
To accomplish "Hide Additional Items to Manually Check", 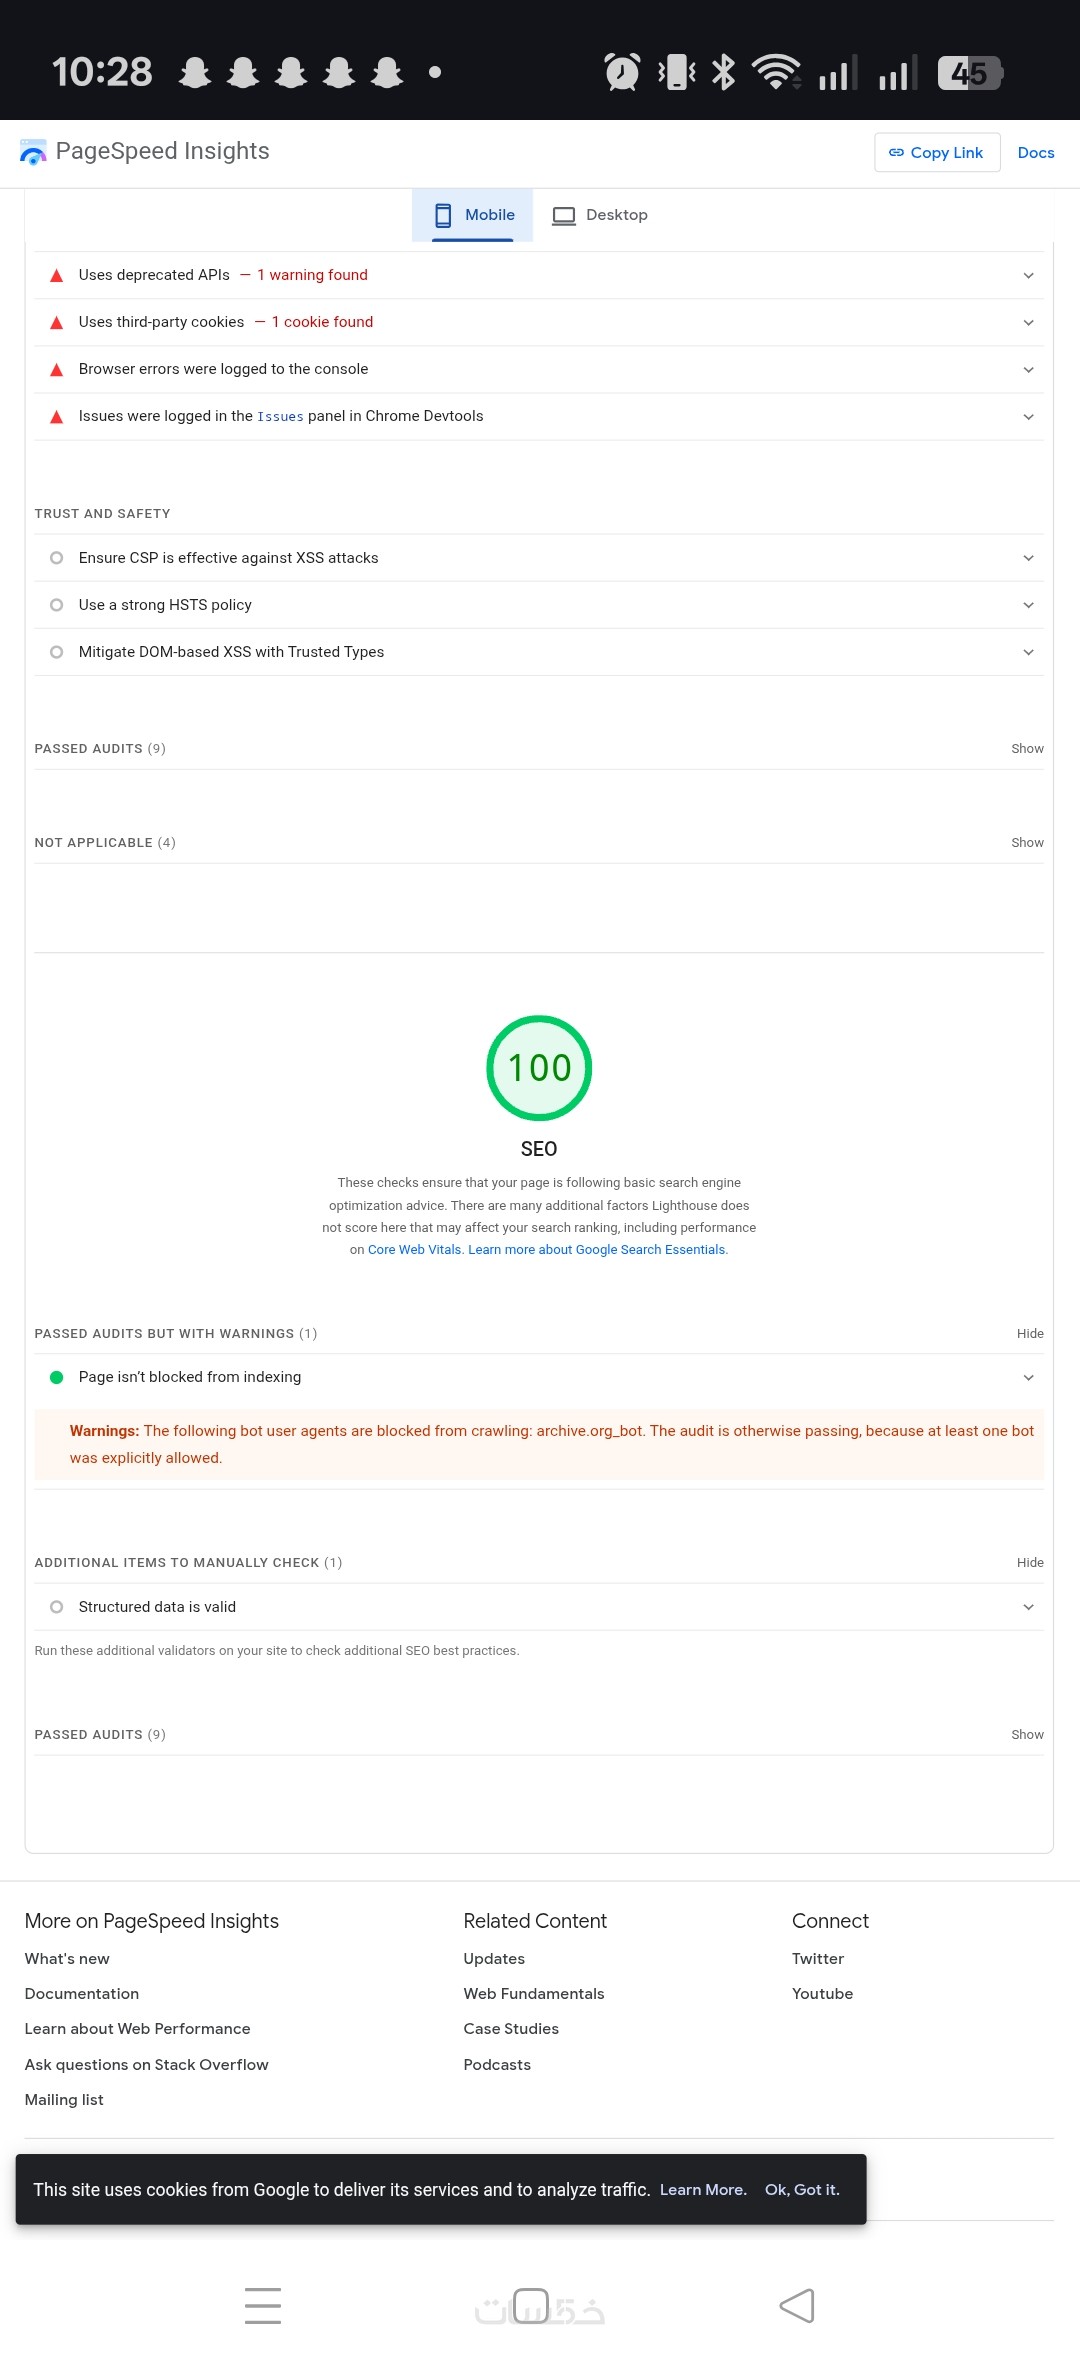I will coord(1030,1563).
